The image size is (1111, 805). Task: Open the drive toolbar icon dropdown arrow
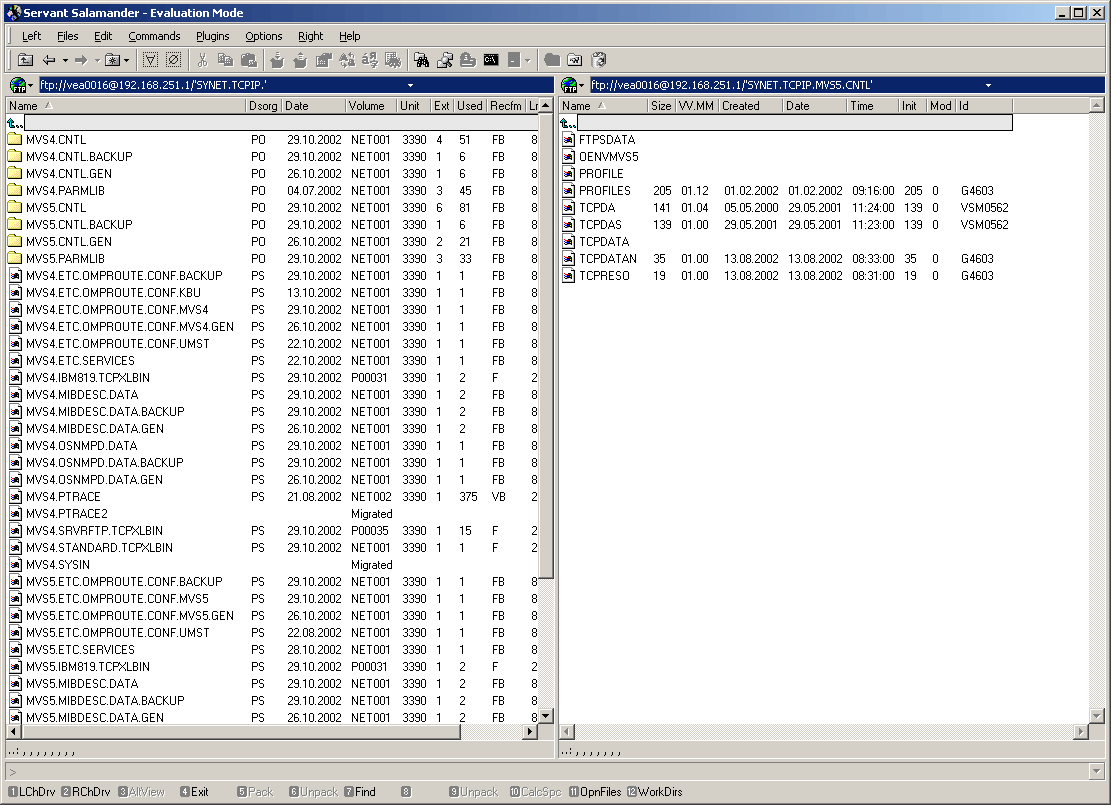527,60
